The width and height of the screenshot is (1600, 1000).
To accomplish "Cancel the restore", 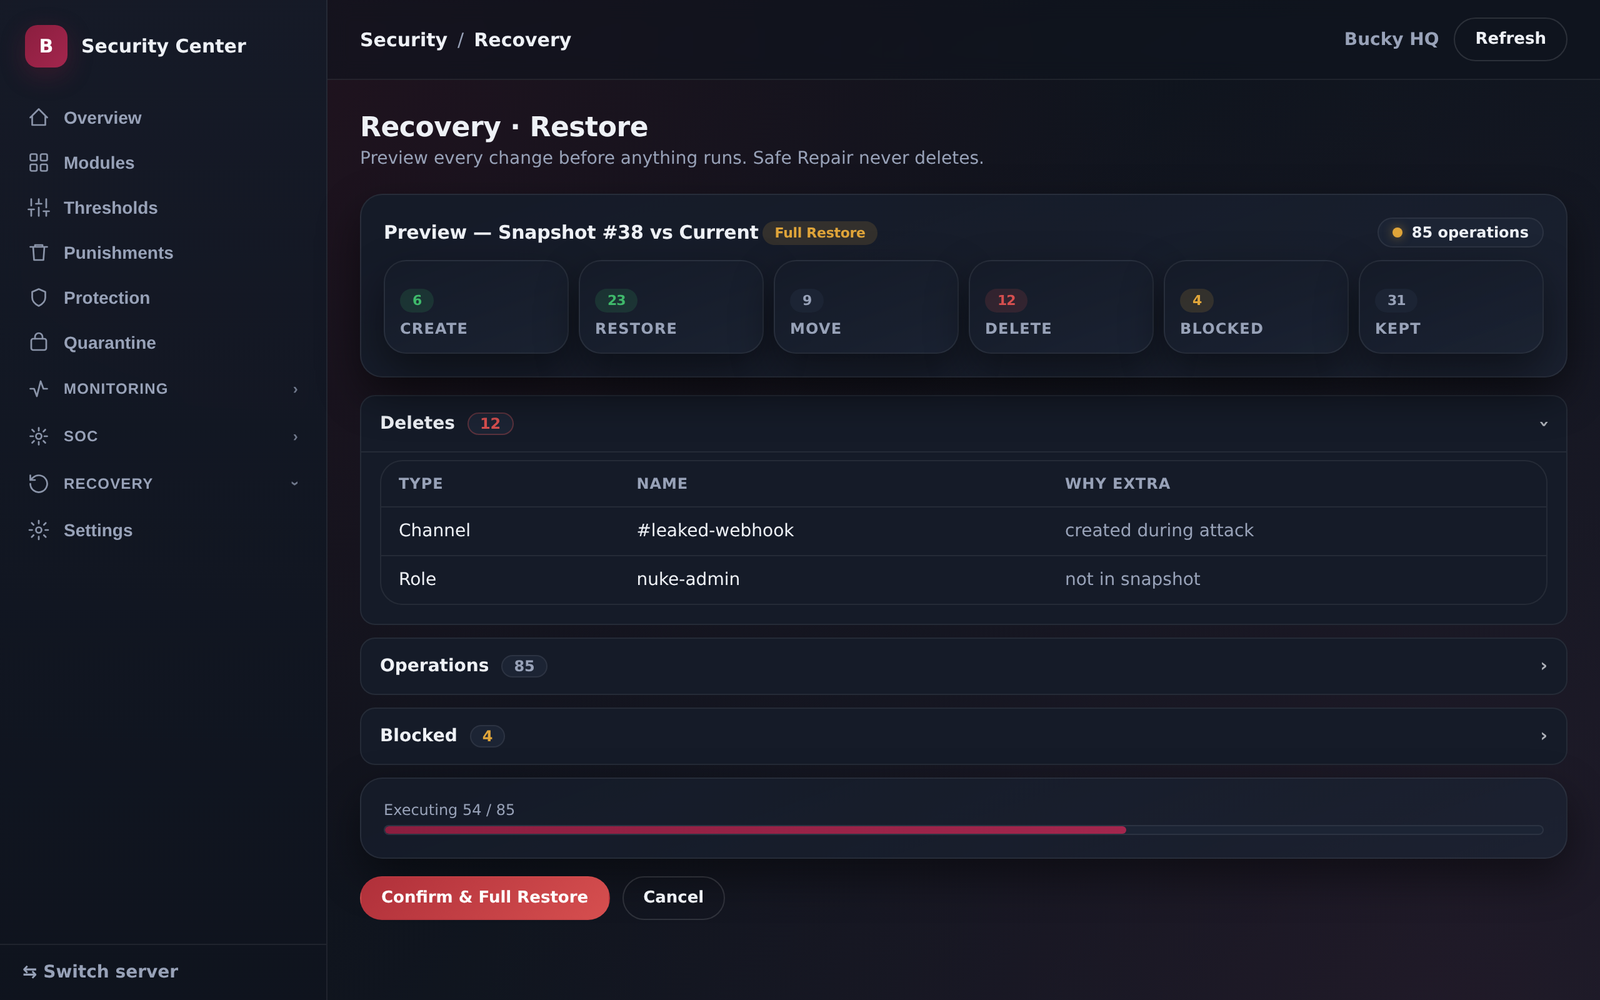I will click(x=673, y=898).
